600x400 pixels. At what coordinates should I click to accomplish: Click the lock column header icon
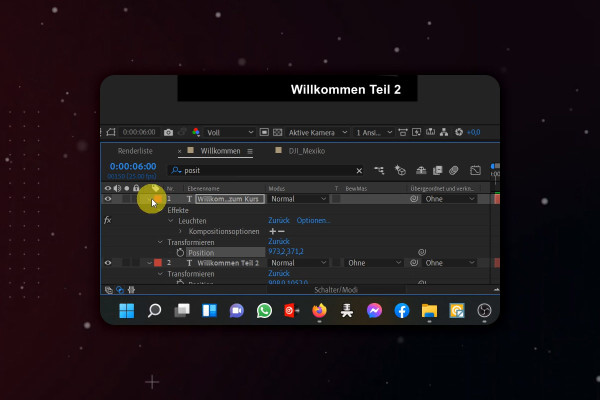tap(136, 188)
